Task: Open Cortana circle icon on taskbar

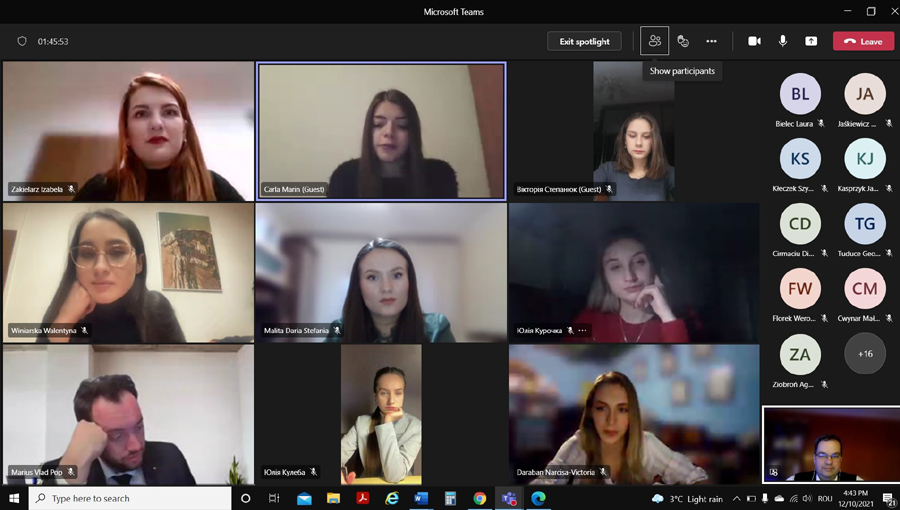Action: click(246, 498)
